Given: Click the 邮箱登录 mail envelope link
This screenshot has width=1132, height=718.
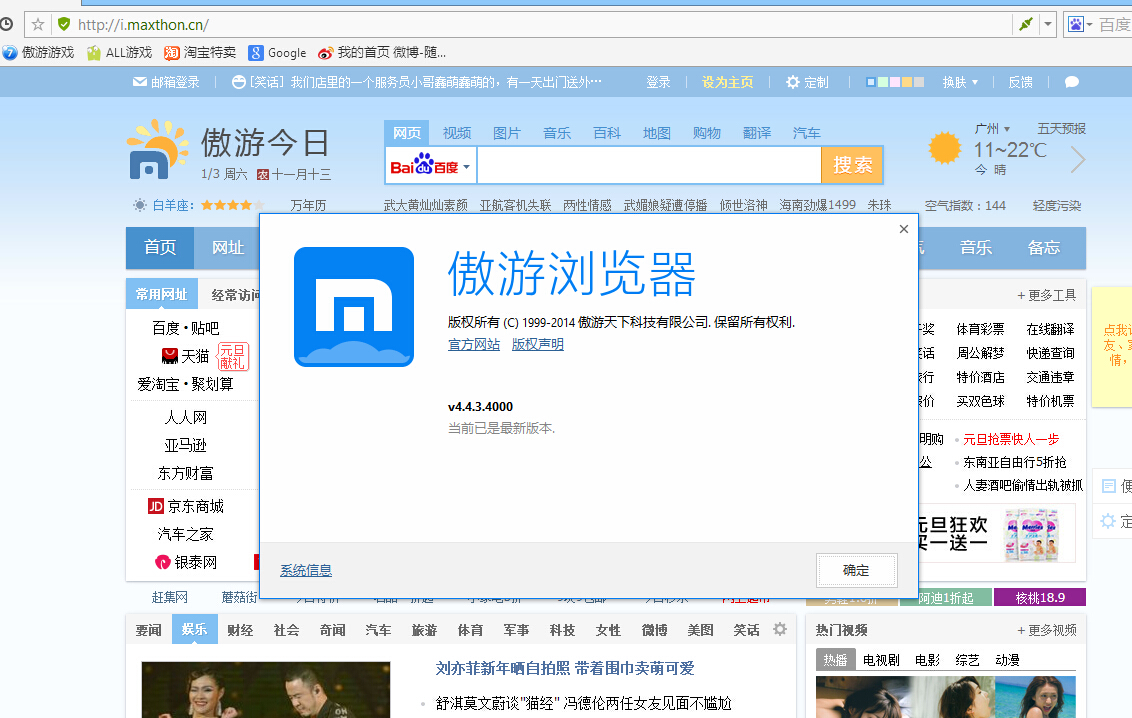Looking at the screenshot, I should [166, 82].
